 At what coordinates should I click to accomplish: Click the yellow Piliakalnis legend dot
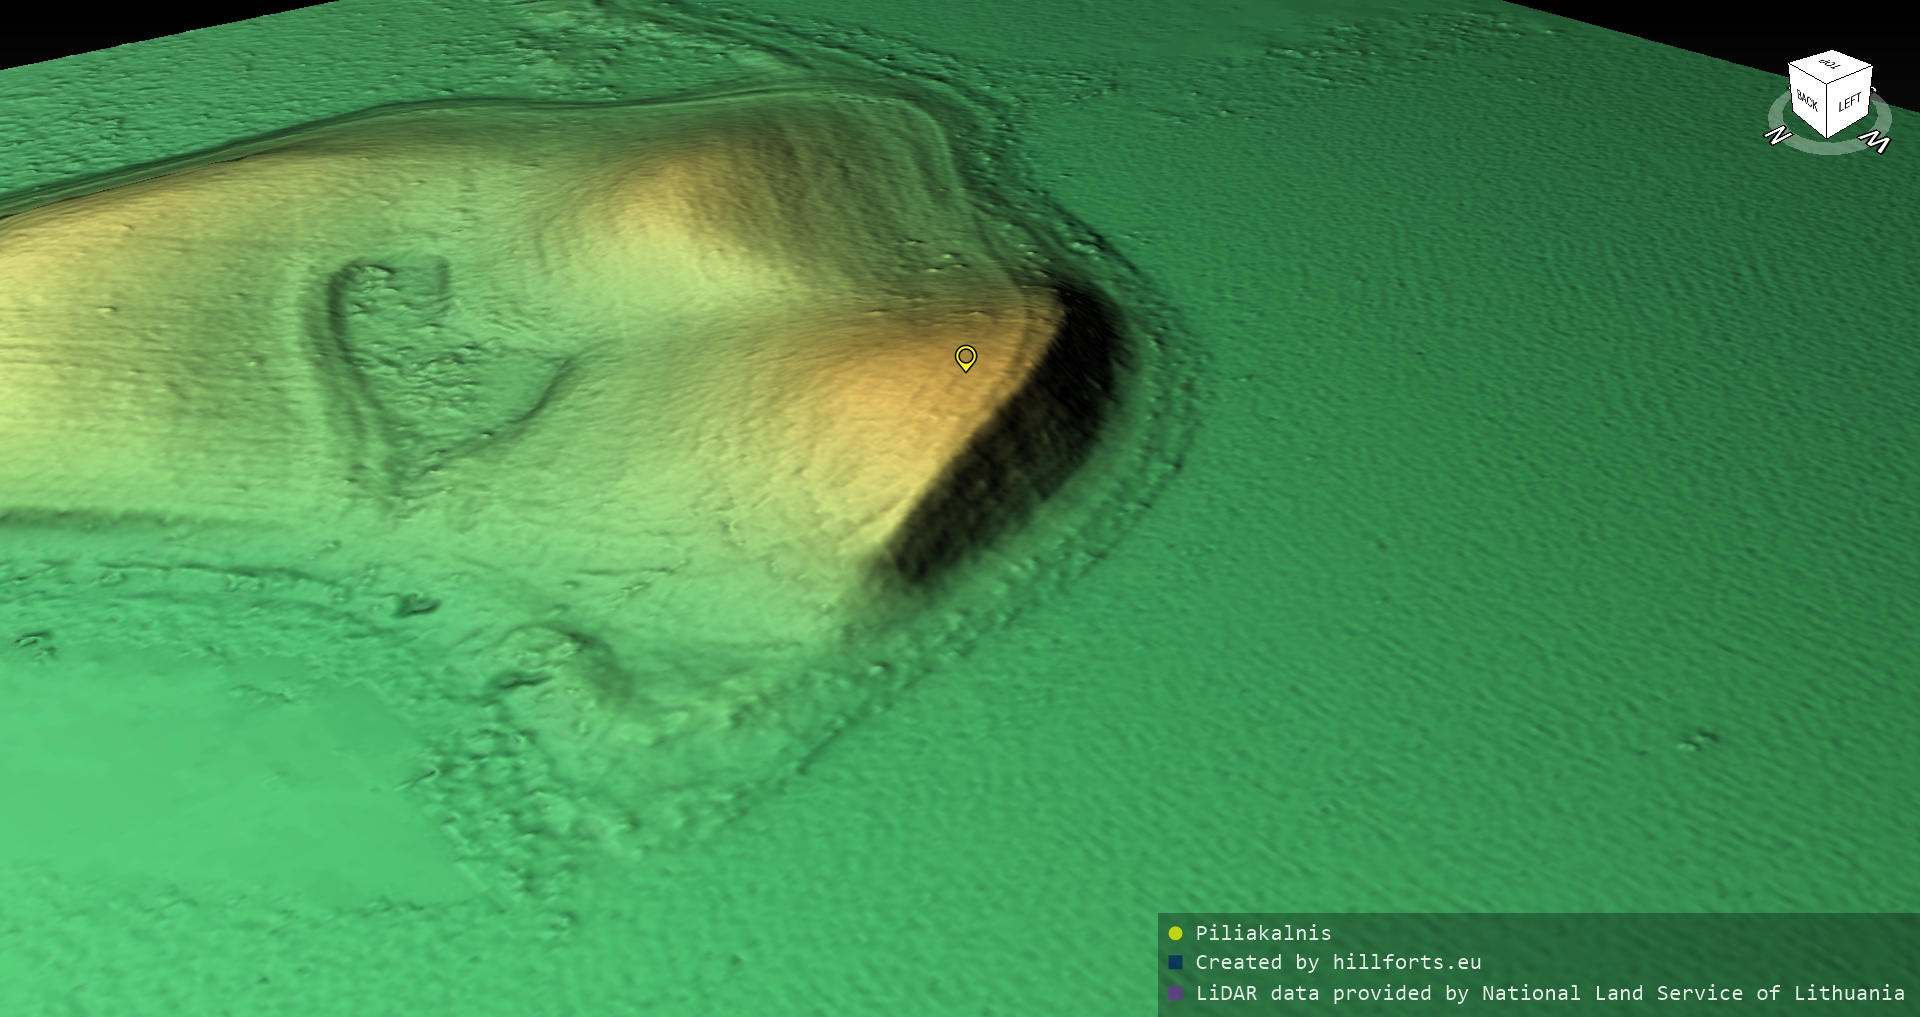[1175, 933]
